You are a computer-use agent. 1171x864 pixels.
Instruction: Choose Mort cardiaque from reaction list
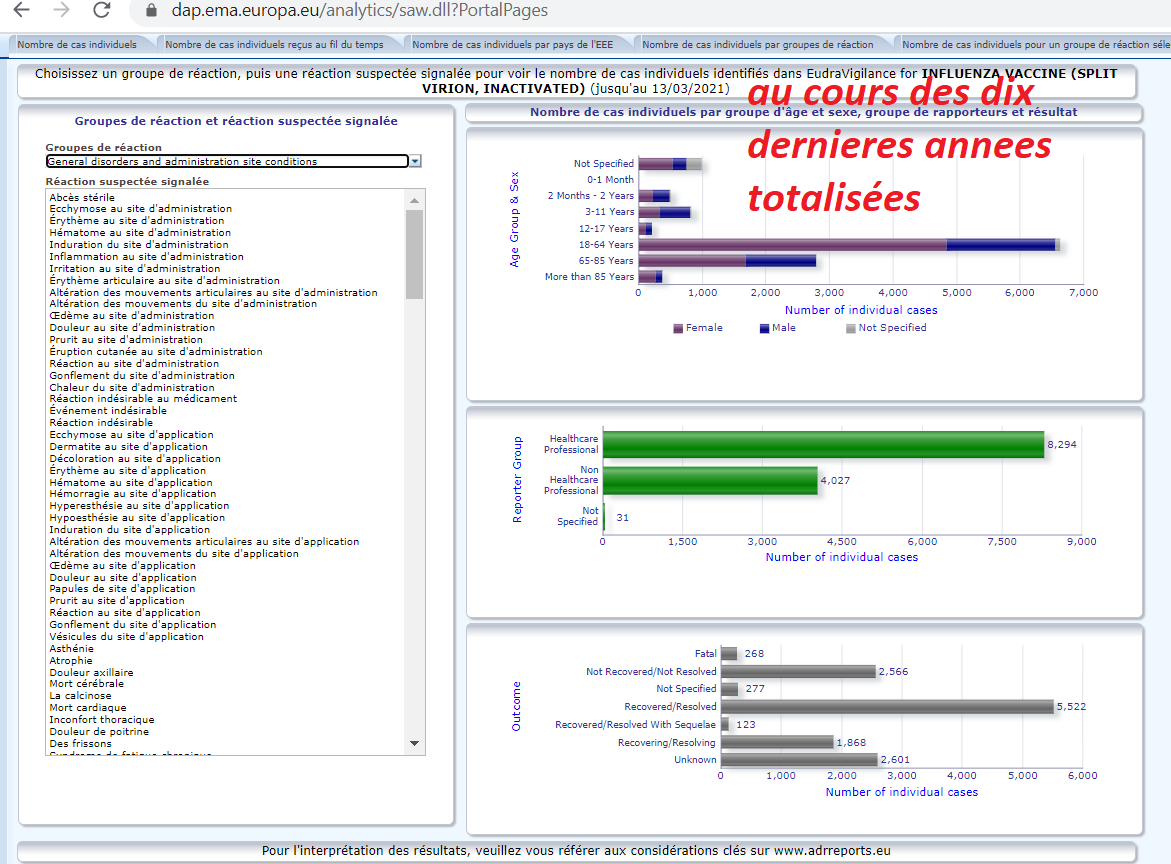click(x=88, y=708)
